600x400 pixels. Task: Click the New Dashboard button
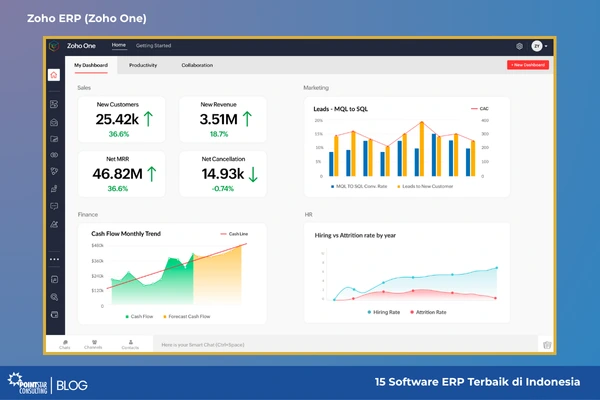point(528,65)
